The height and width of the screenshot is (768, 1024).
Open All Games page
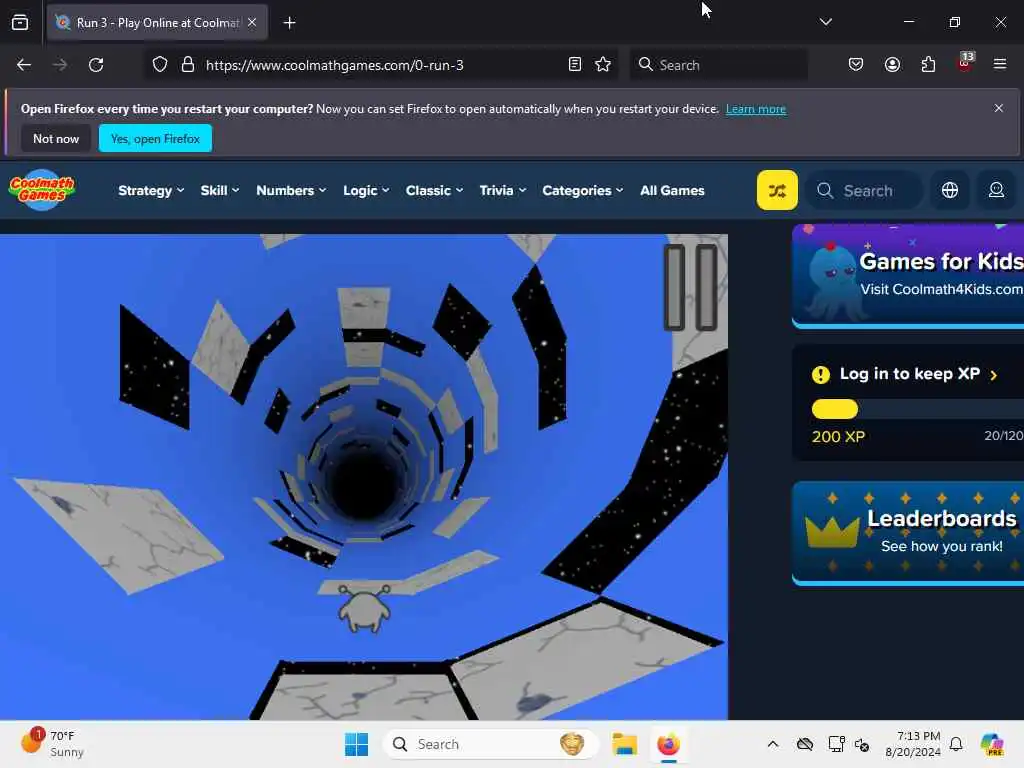click(672, 190)
